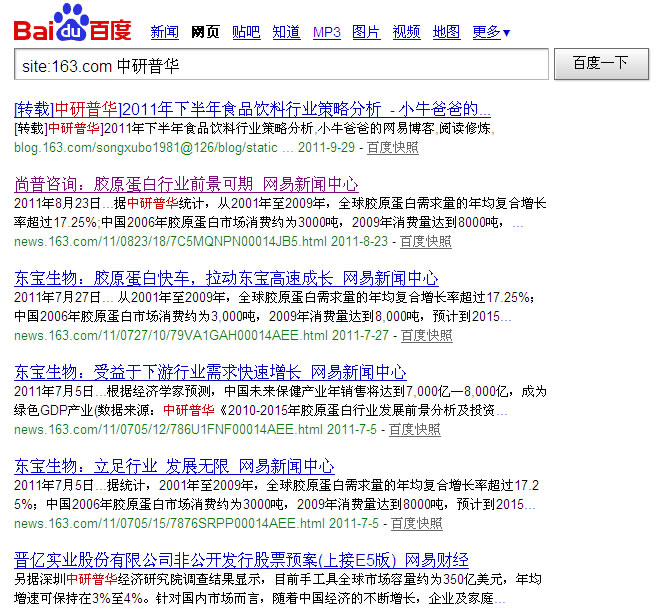Open 尚普咨询 胶原蛋白行业前景可期 result

pyautogui.click(x=186, y=184)
